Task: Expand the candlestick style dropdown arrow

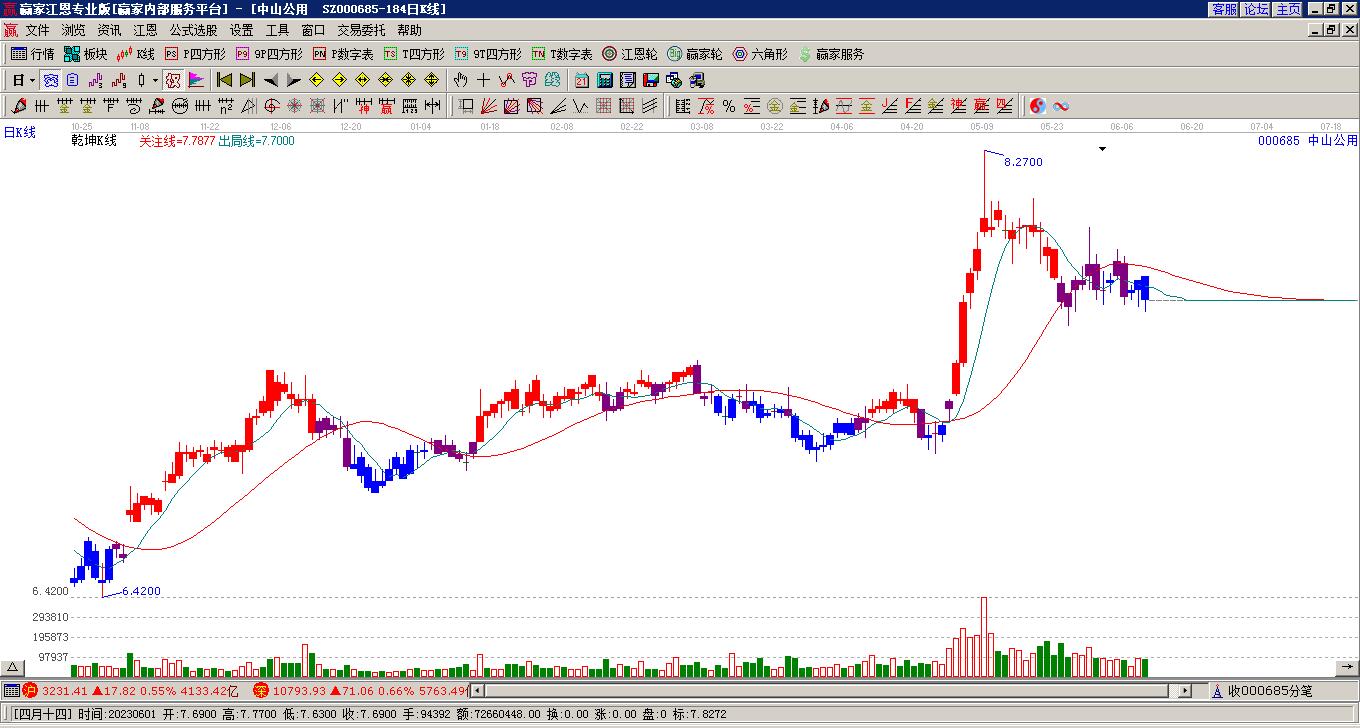Action: coord(155,80)
